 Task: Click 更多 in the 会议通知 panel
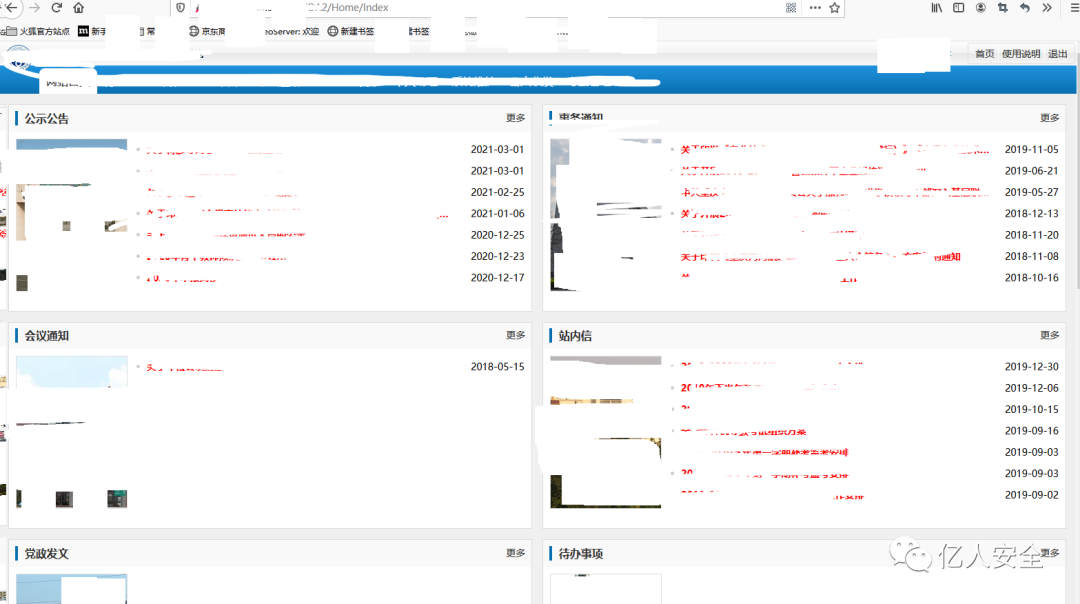click(515, 335)
